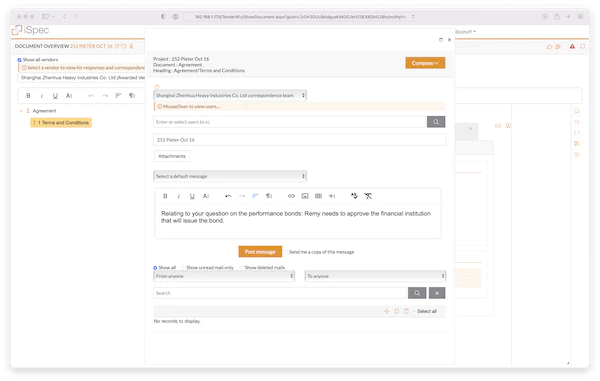Click the thumbs-up icon in document header
Screen dimensions: 600x381
pyautogui.click(x=549, y=46)
